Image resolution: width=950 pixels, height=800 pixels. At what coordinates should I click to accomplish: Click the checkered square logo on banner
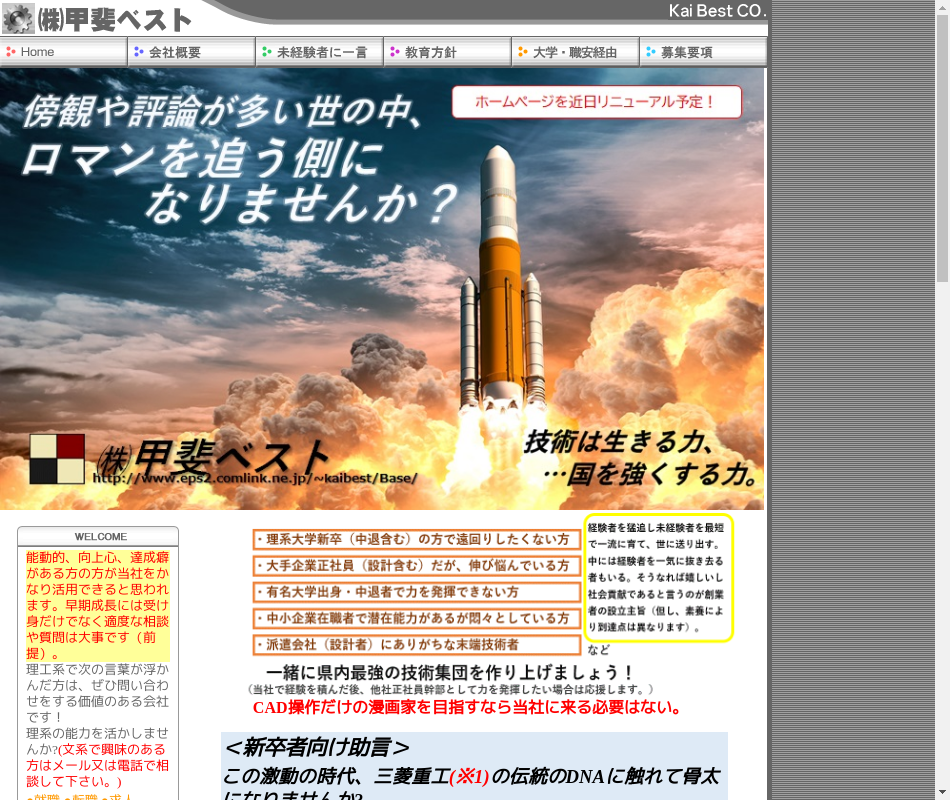pyautogui.click(x=57, y=459)
